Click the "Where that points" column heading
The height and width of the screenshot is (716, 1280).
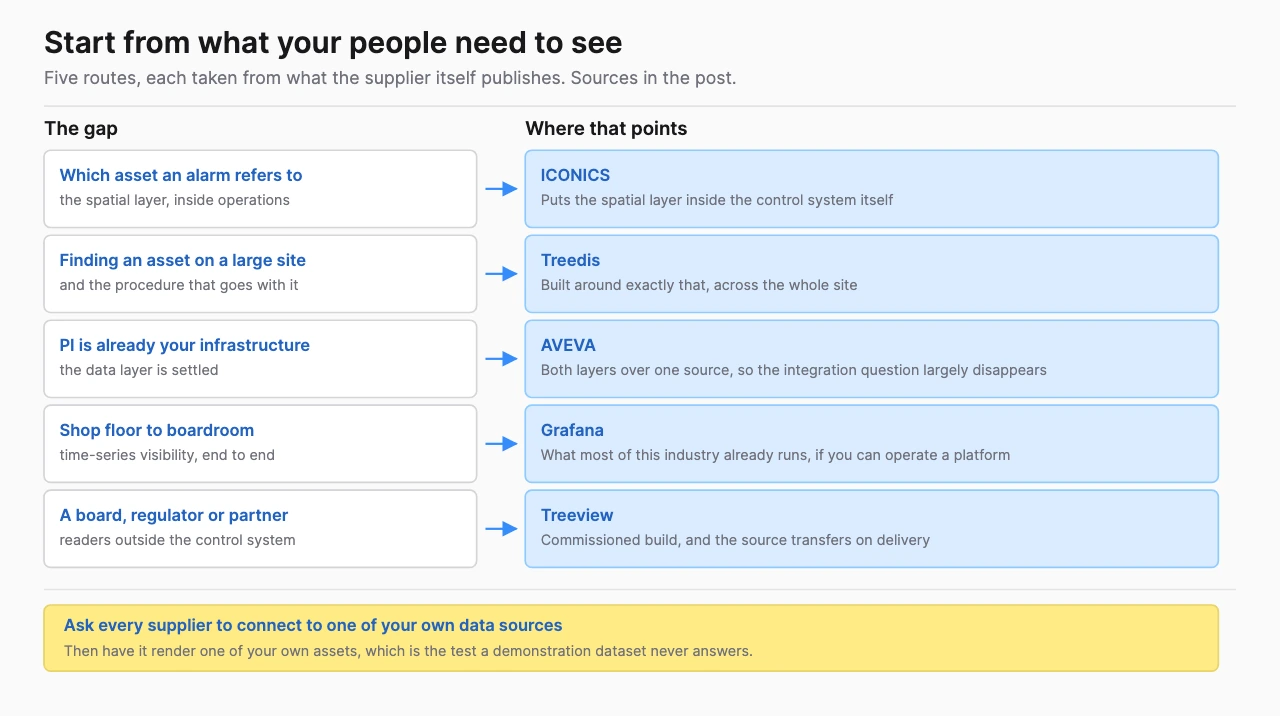[606, 129]
